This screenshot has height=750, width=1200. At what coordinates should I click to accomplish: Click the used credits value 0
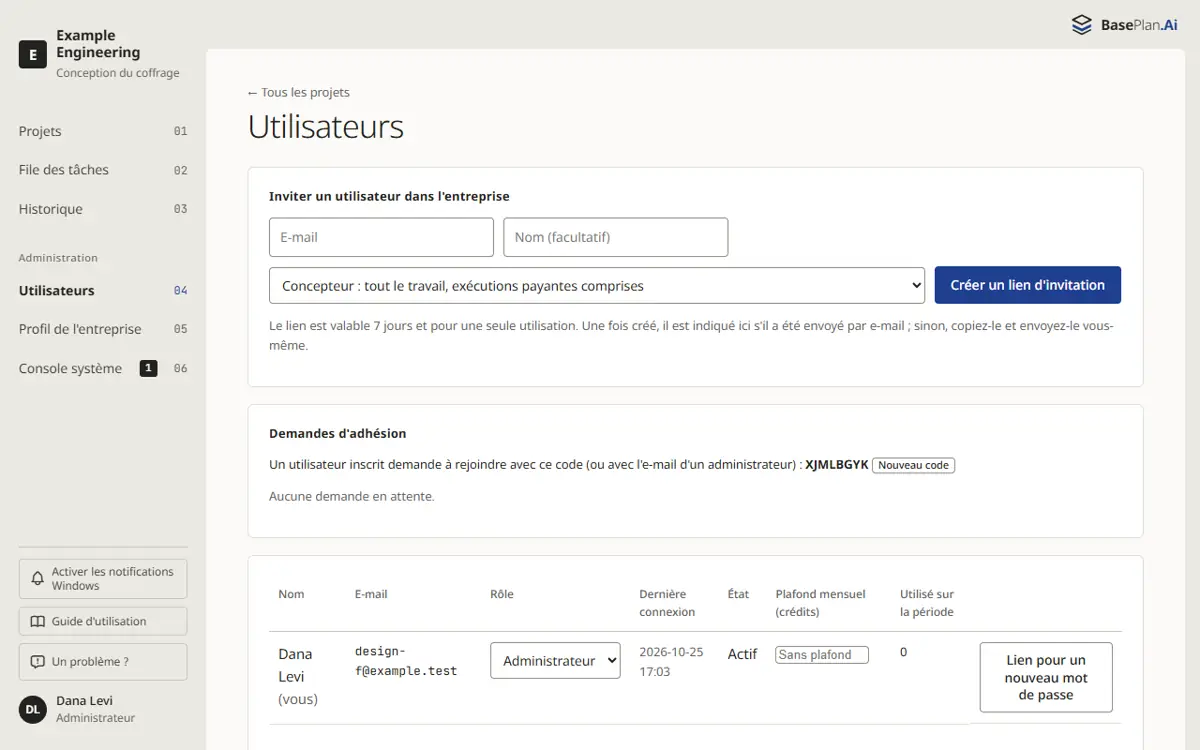tap(904, 652)
